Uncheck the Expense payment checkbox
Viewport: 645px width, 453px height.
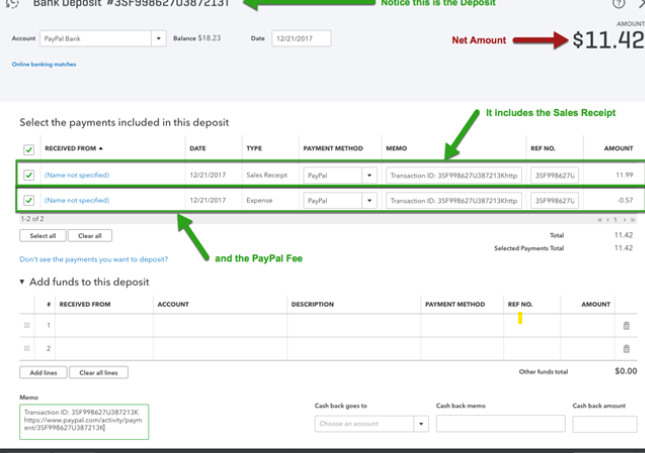[29, 200]
